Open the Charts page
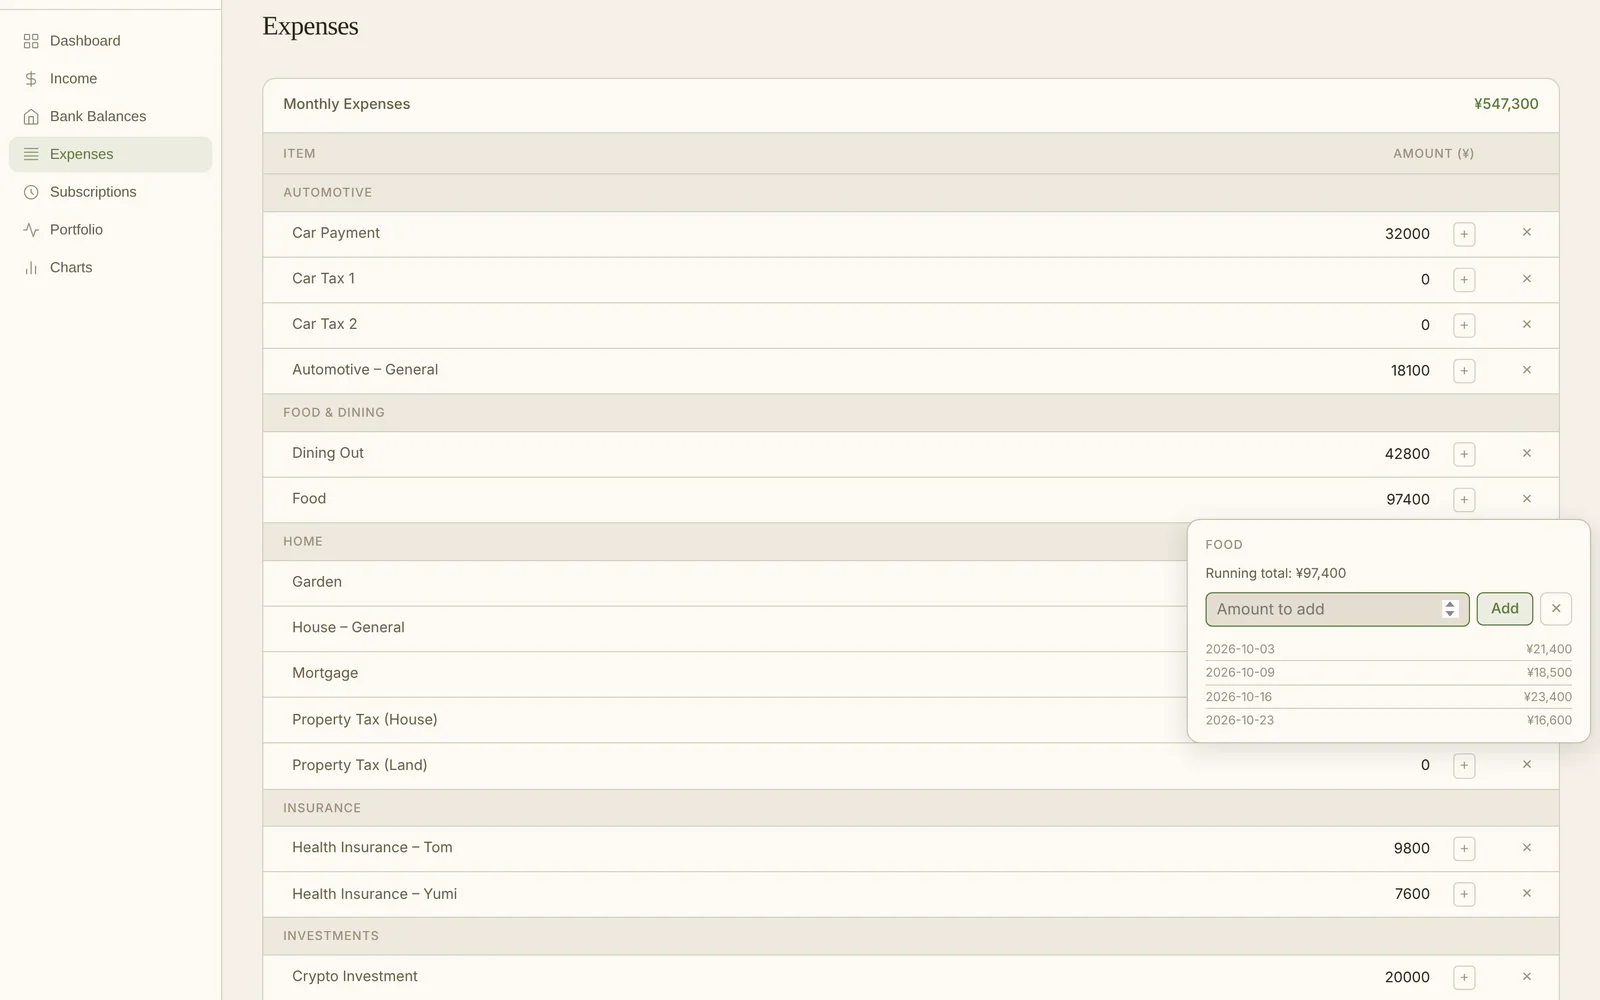The width and height of the screenshot is (1600, 1000). 110,268
